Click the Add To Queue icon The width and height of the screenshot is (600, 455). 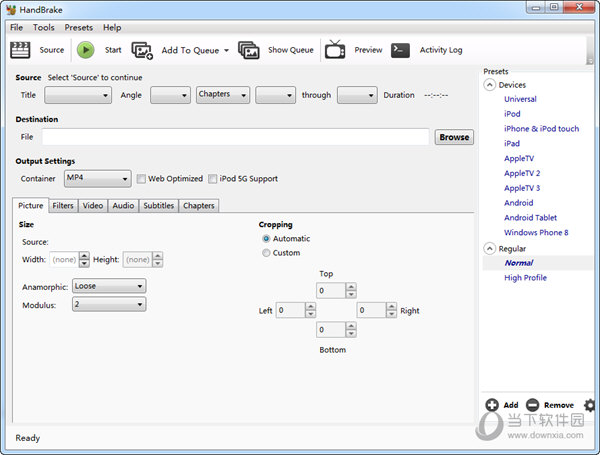142,50
